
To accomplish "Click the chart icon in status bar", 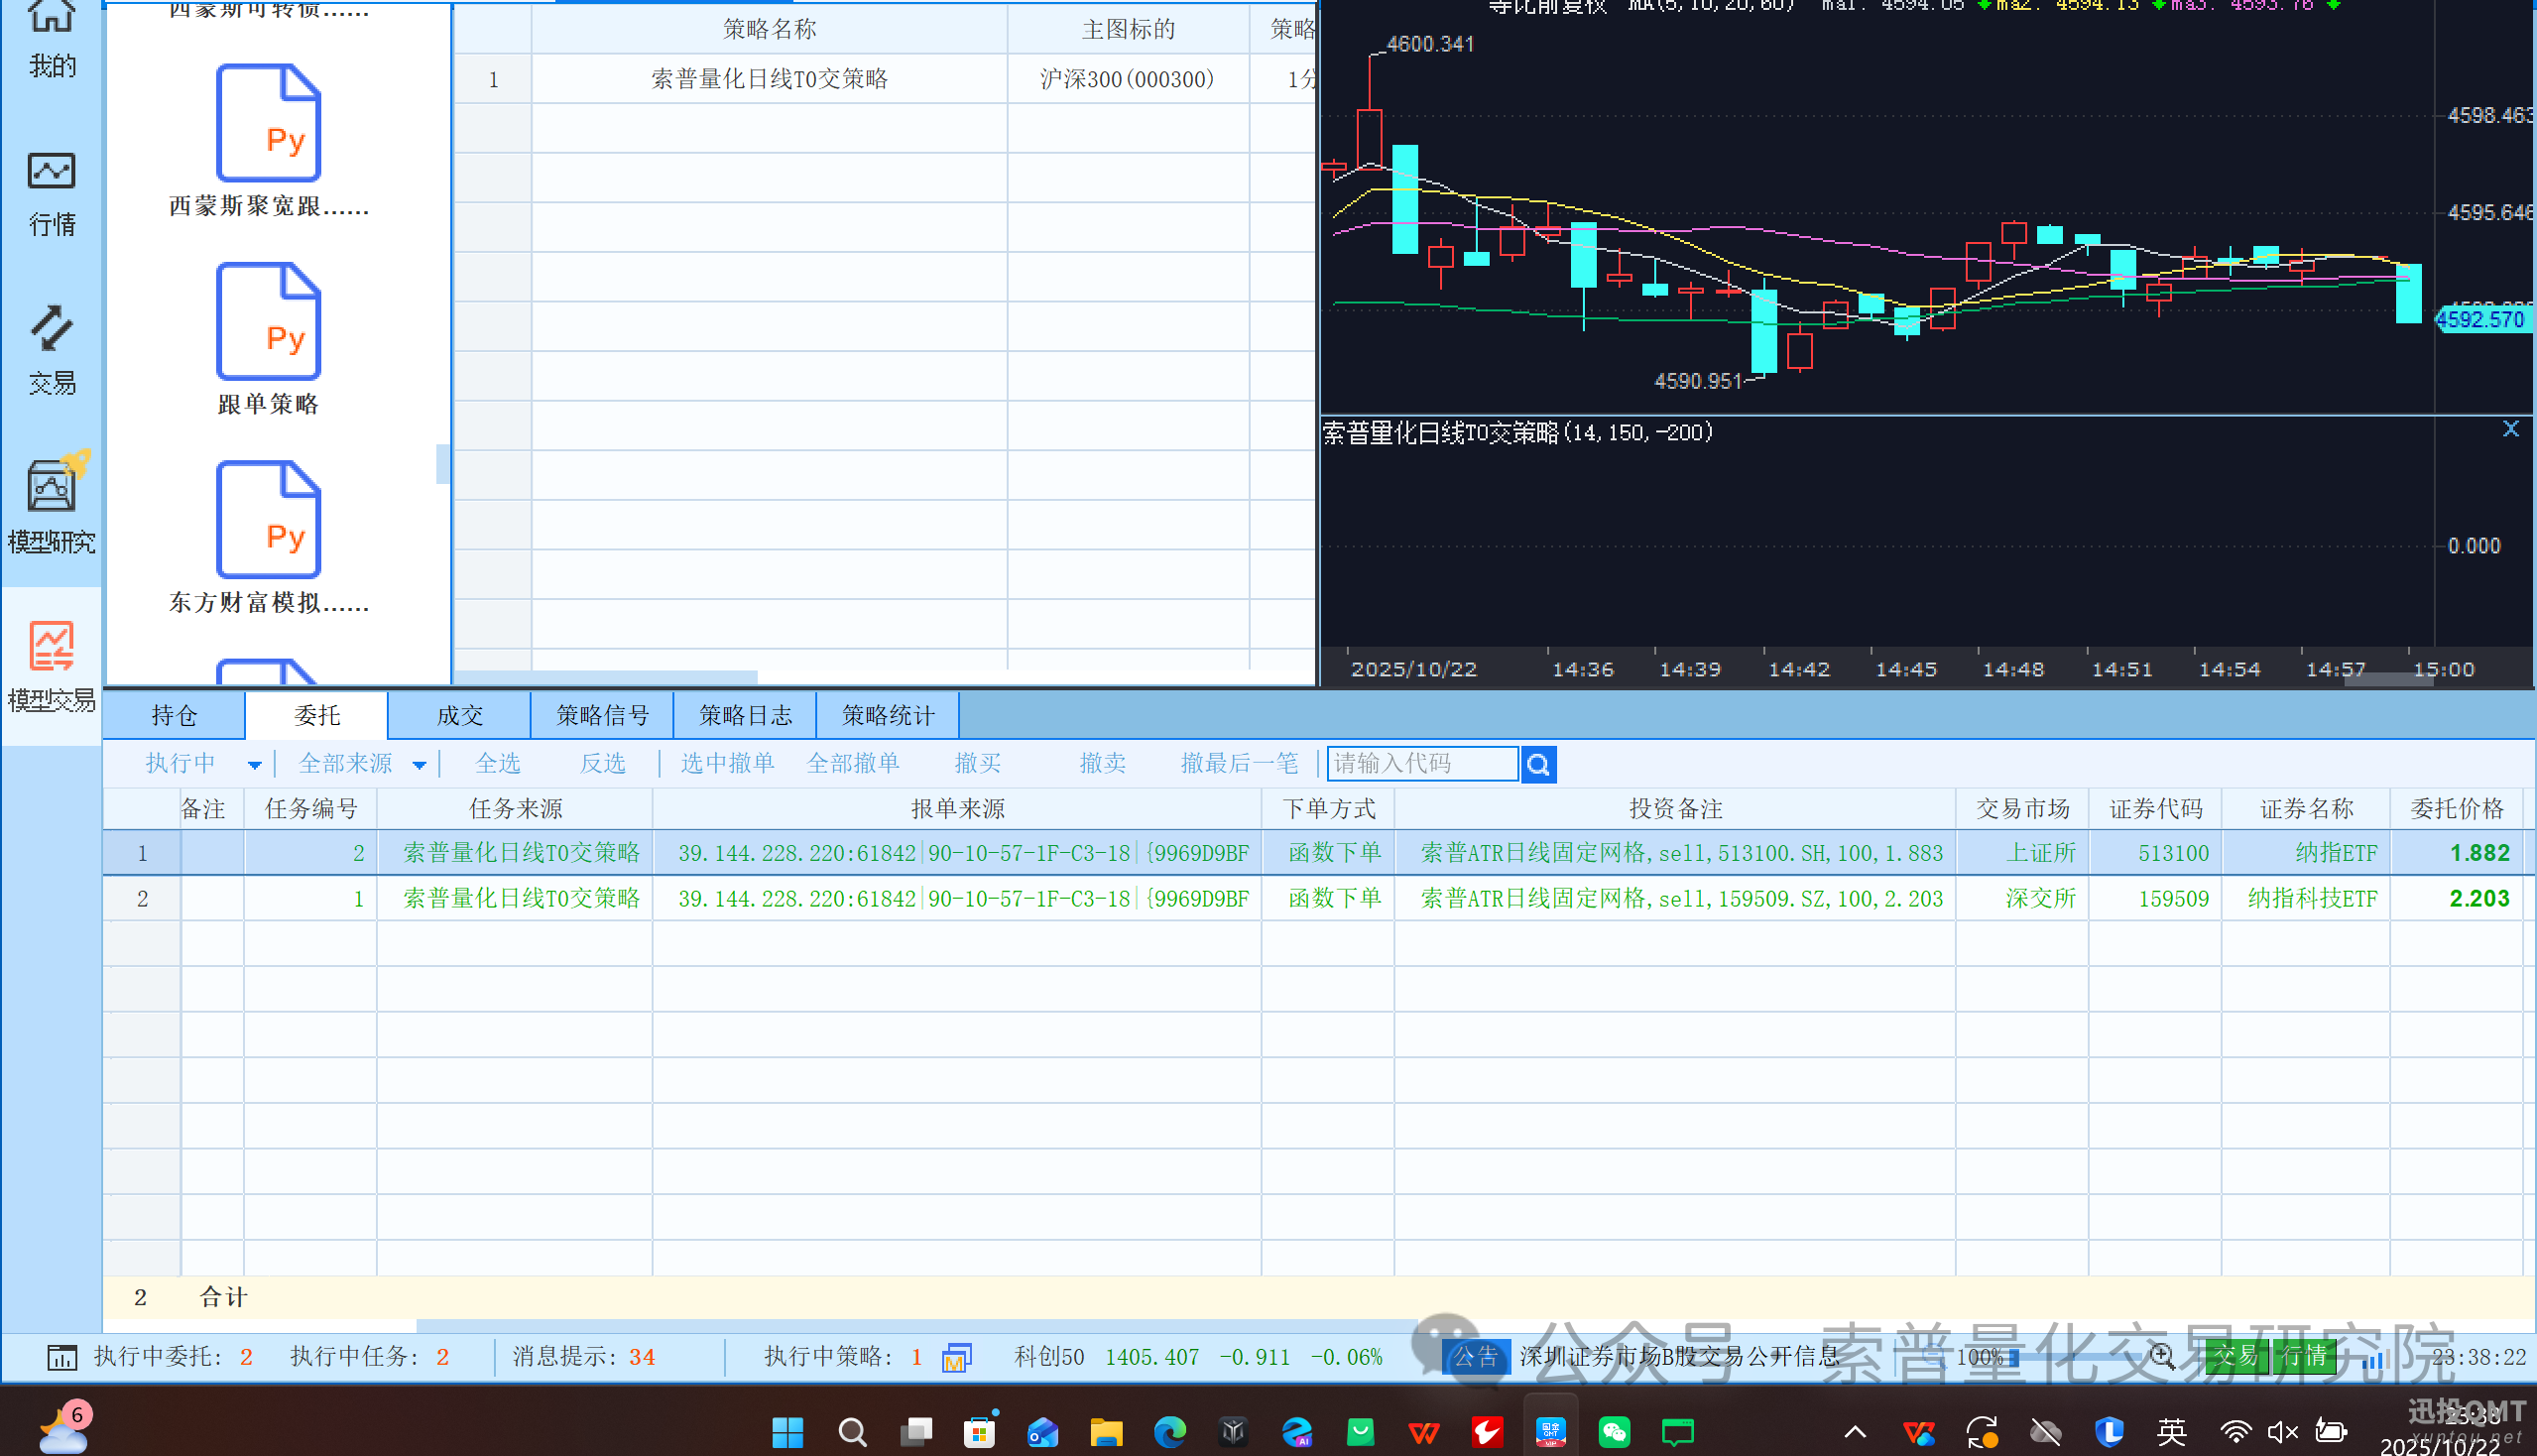I will (x=61, y=1357).
